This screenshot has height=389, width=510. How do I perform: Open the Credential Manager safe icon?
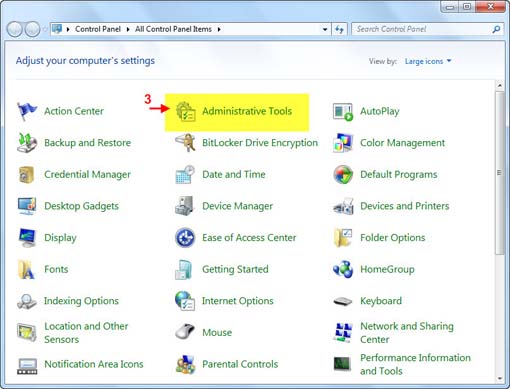27,174
